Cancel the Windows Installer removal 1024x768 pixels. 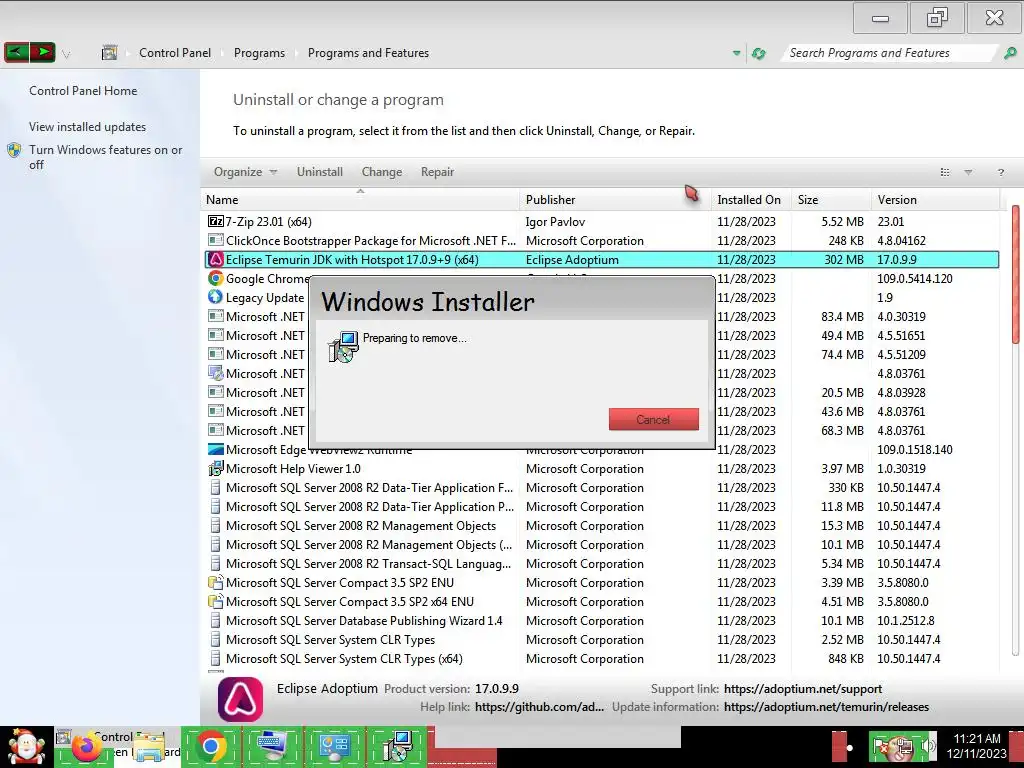coord(654,419)
